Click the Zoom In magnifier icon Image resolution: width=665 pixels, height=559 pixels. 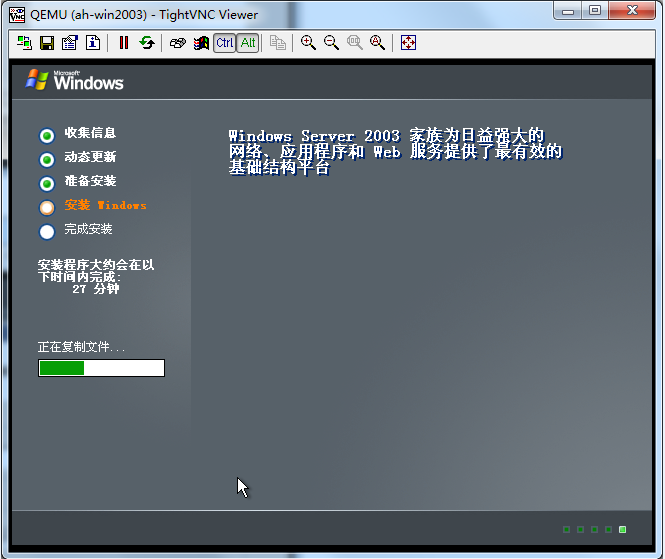[308, 43]
